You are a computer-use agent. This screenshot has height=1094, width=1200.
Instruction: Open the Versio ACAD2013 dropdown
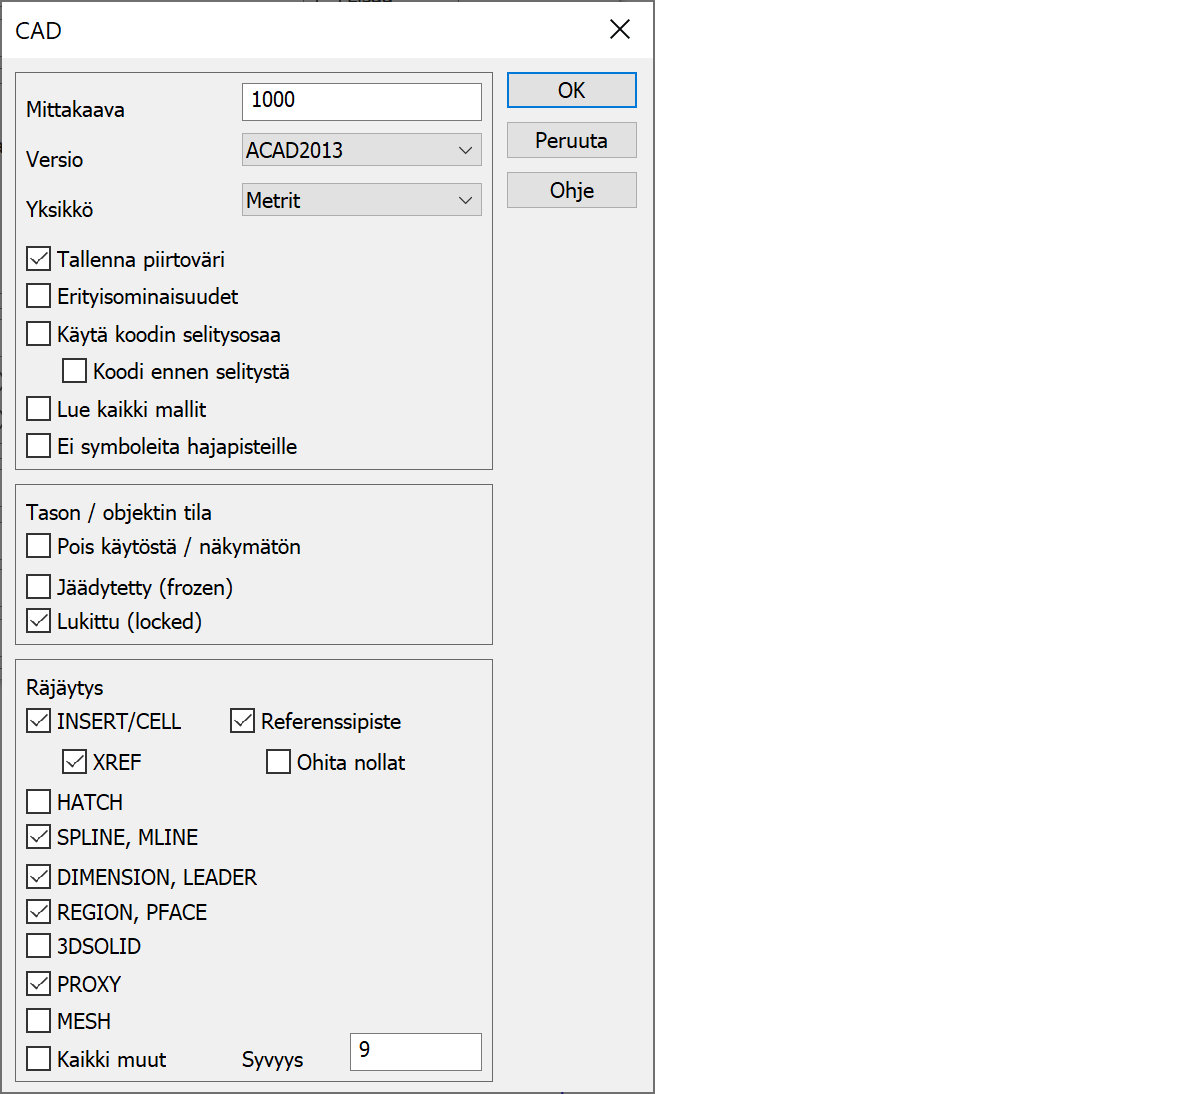pos(361,150)
